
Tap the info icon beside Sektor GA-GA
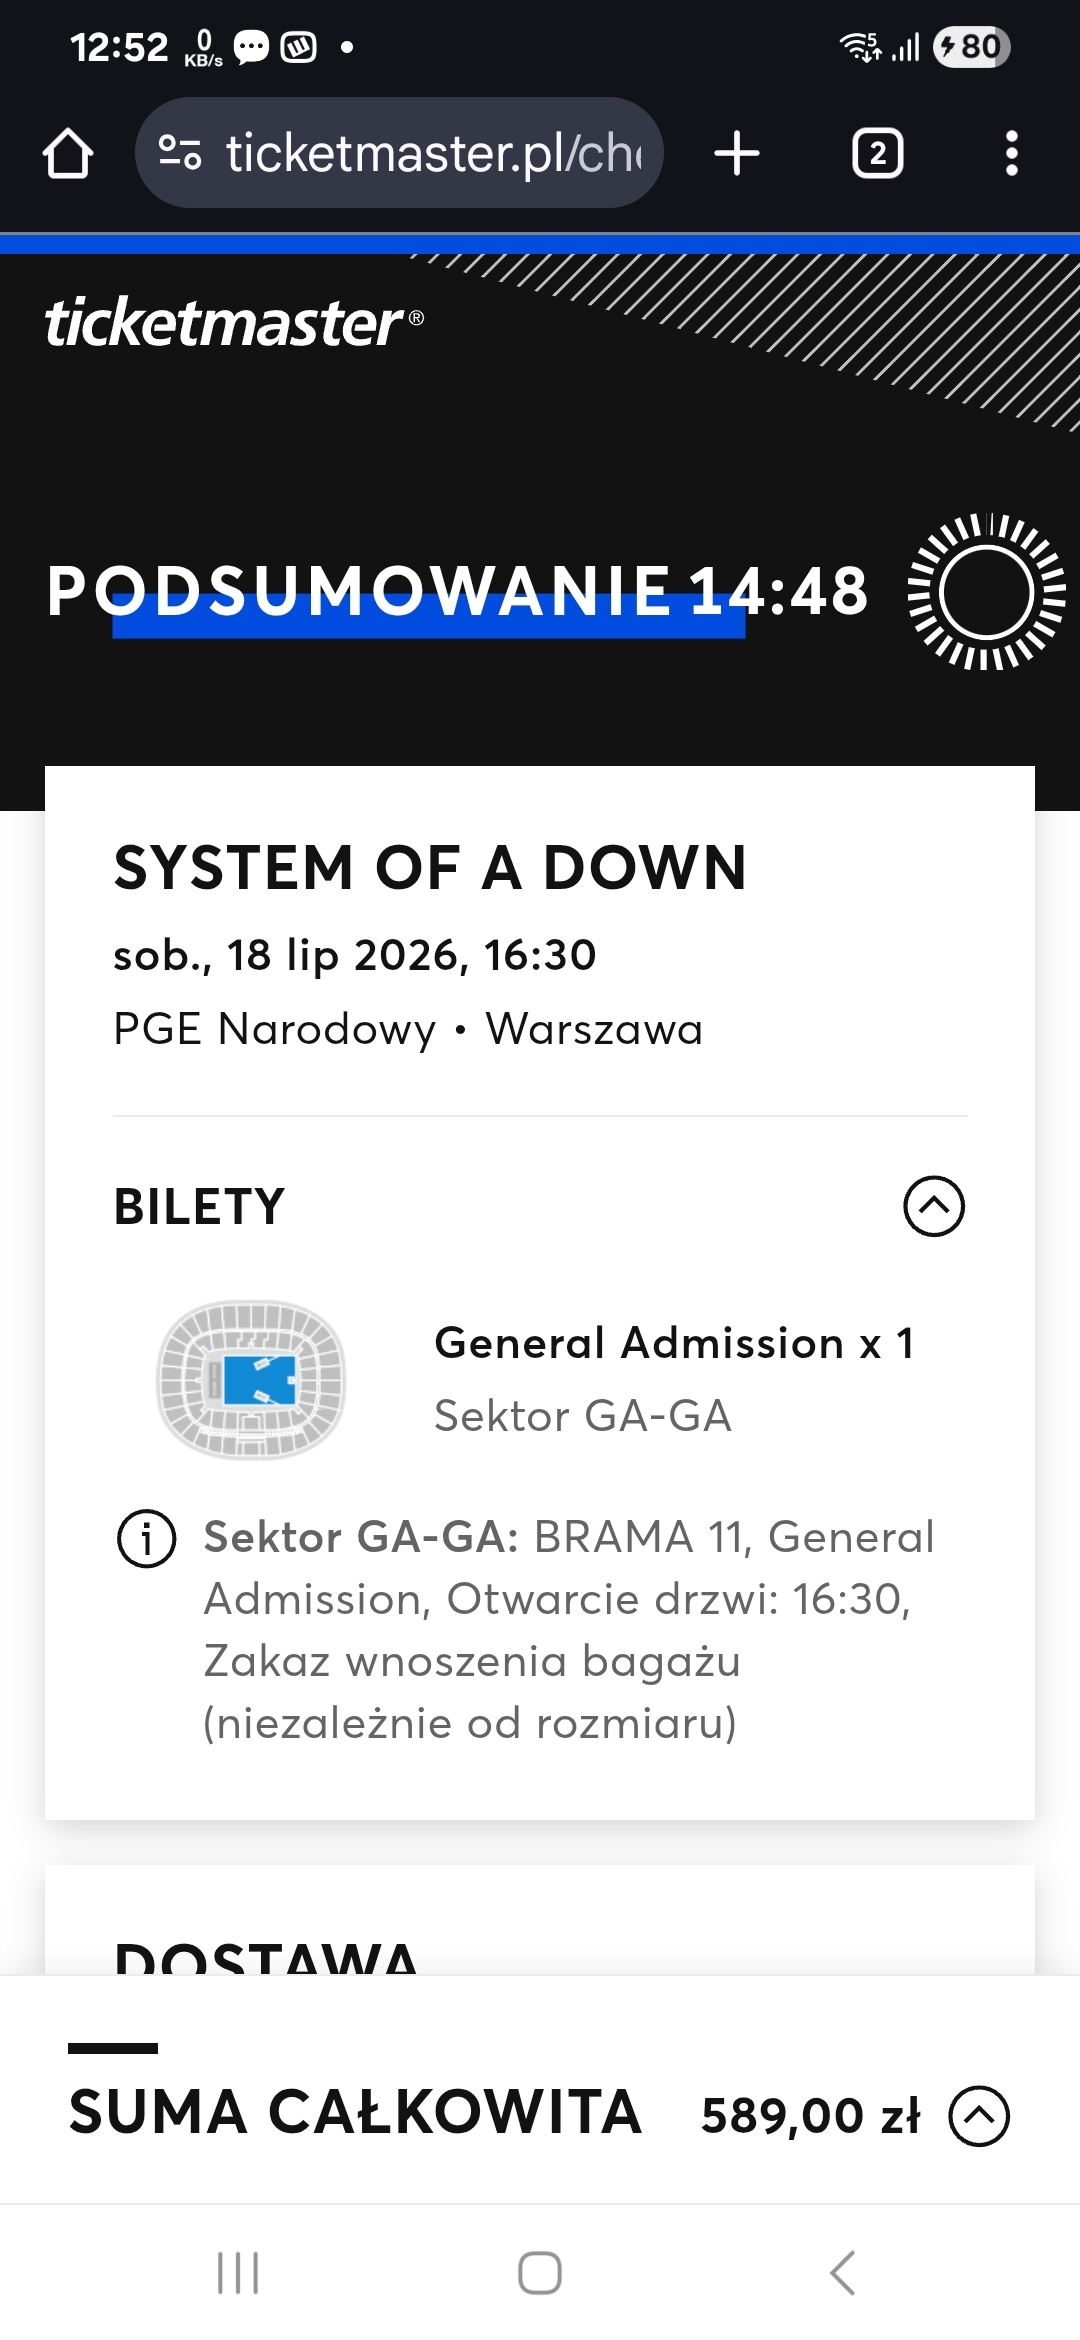pyautogui.click(x=147, y=1539)
